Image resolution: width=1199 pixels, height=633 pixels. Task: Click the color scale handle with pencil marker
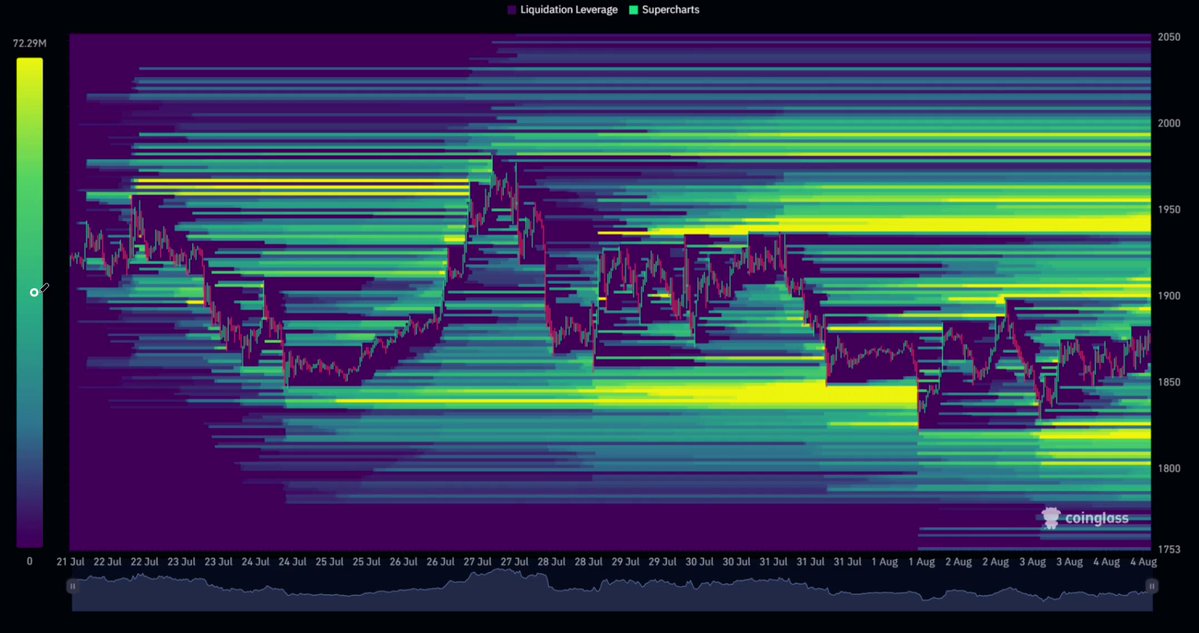(x=34, y=292)
